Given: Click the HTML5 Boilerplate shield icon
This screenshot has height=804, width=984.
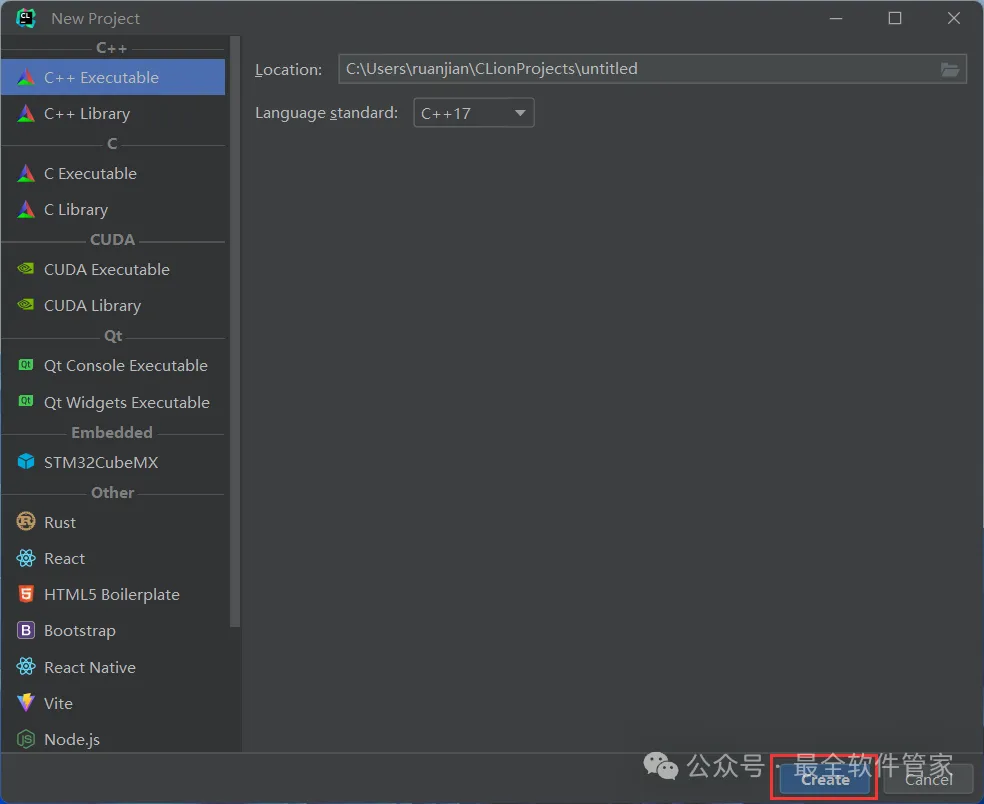Looking at the screenshot, I should point(26,594).
